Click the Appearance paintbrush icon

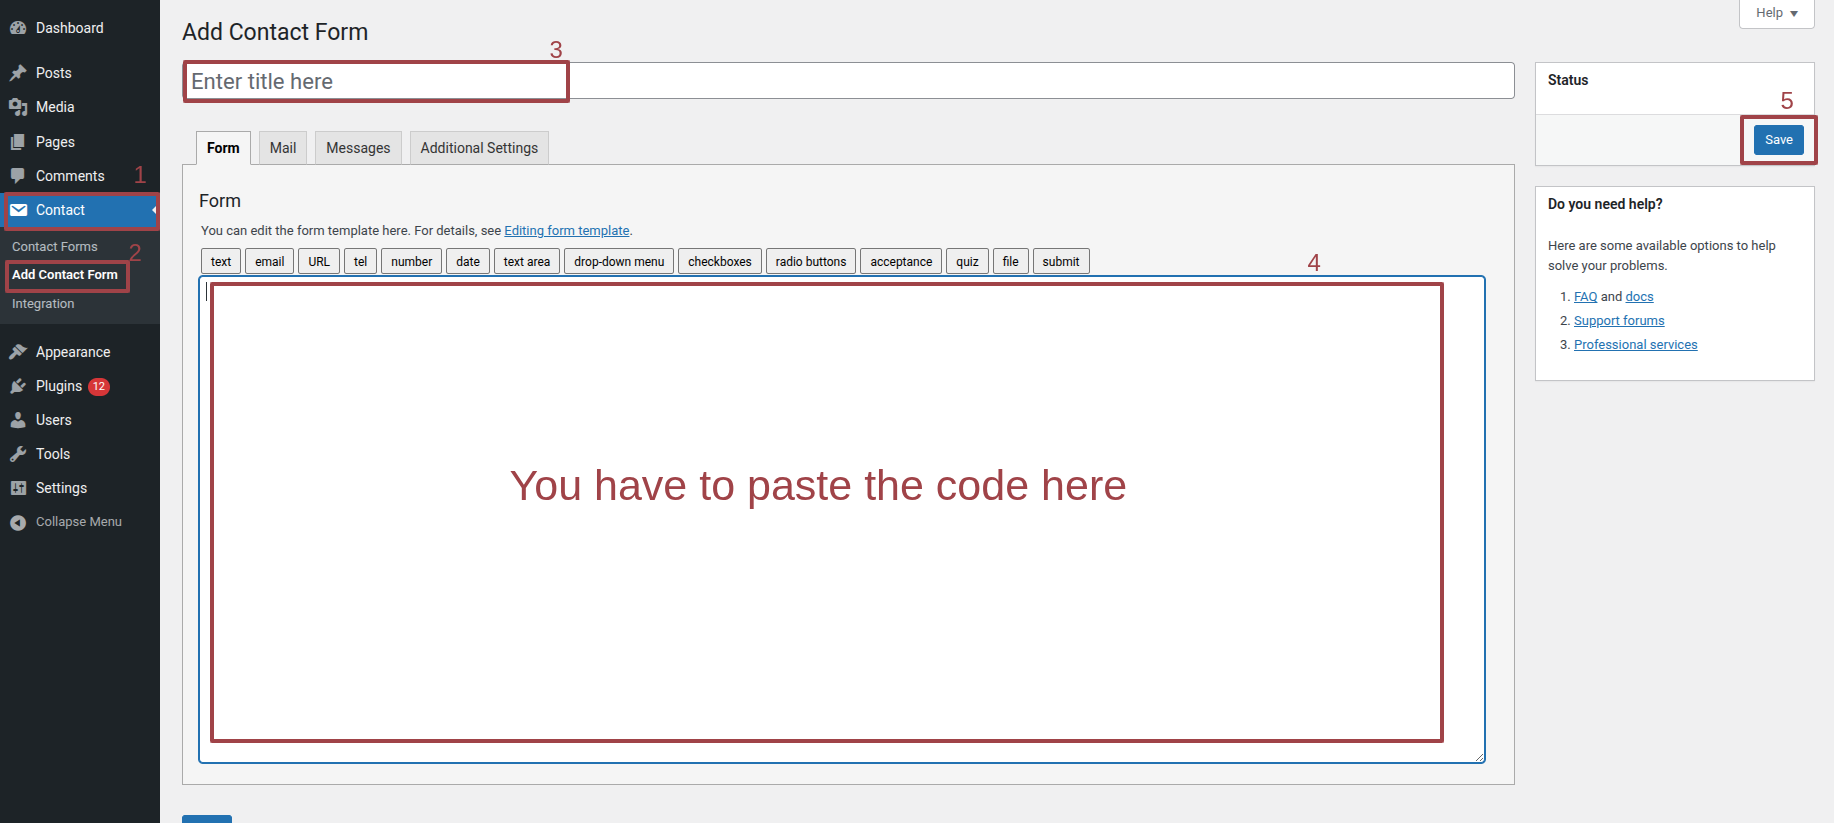18,352
